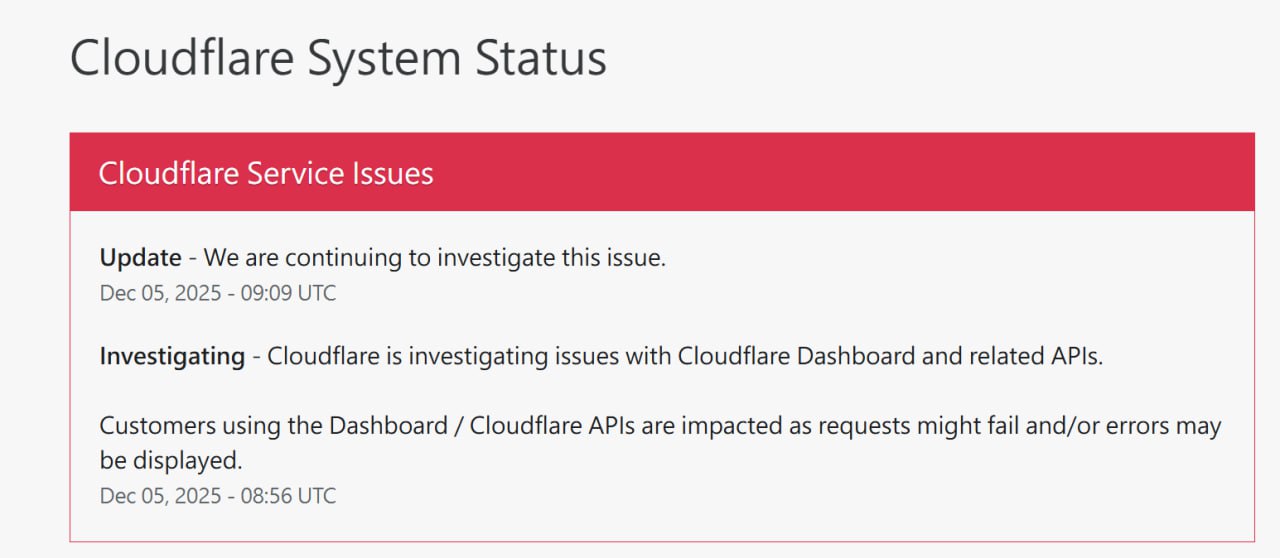This screenshot has width=1280, height=558.
Task: Click the phrase "Cloudflare Dashboard" in investigating message
Action: [x=795, y=356]
